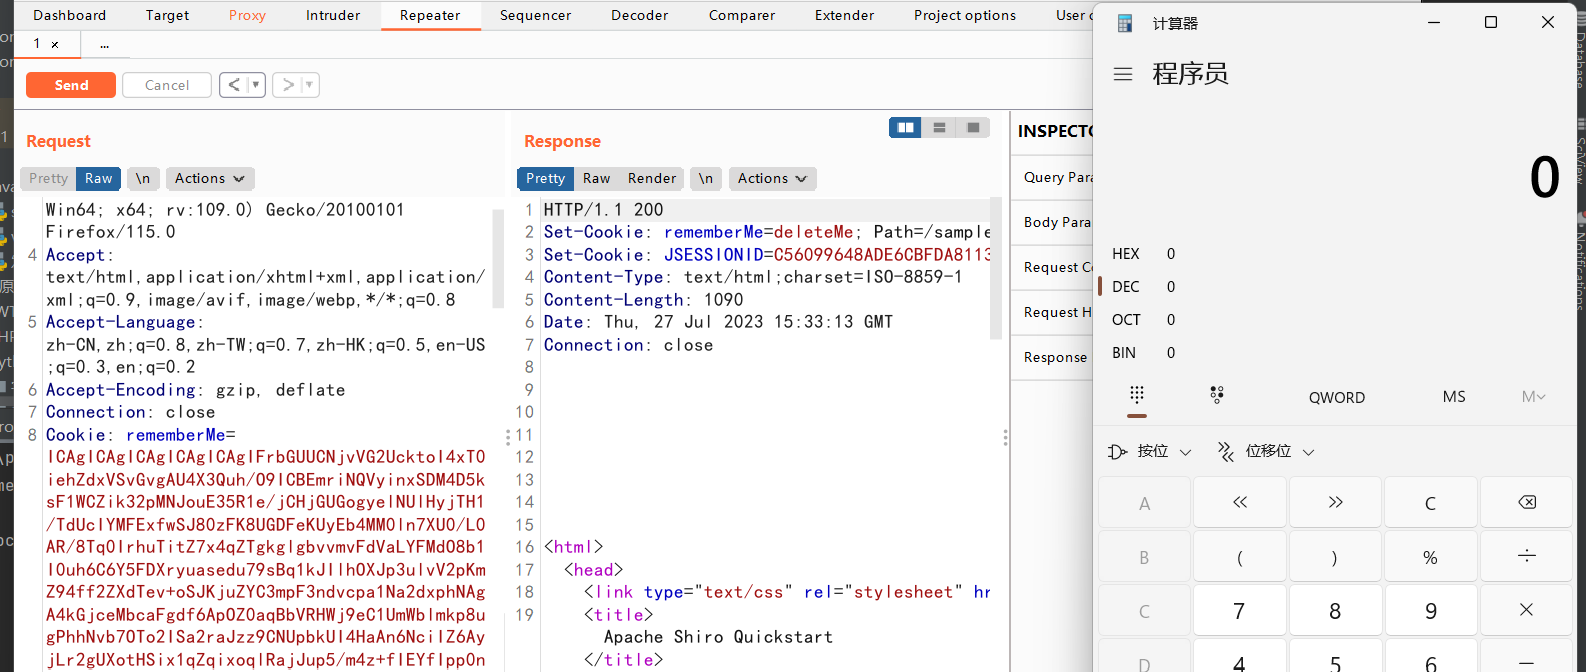Open the Decoder tab
Viewport: 1586px width, 672px height.
(x=639, y=15)
